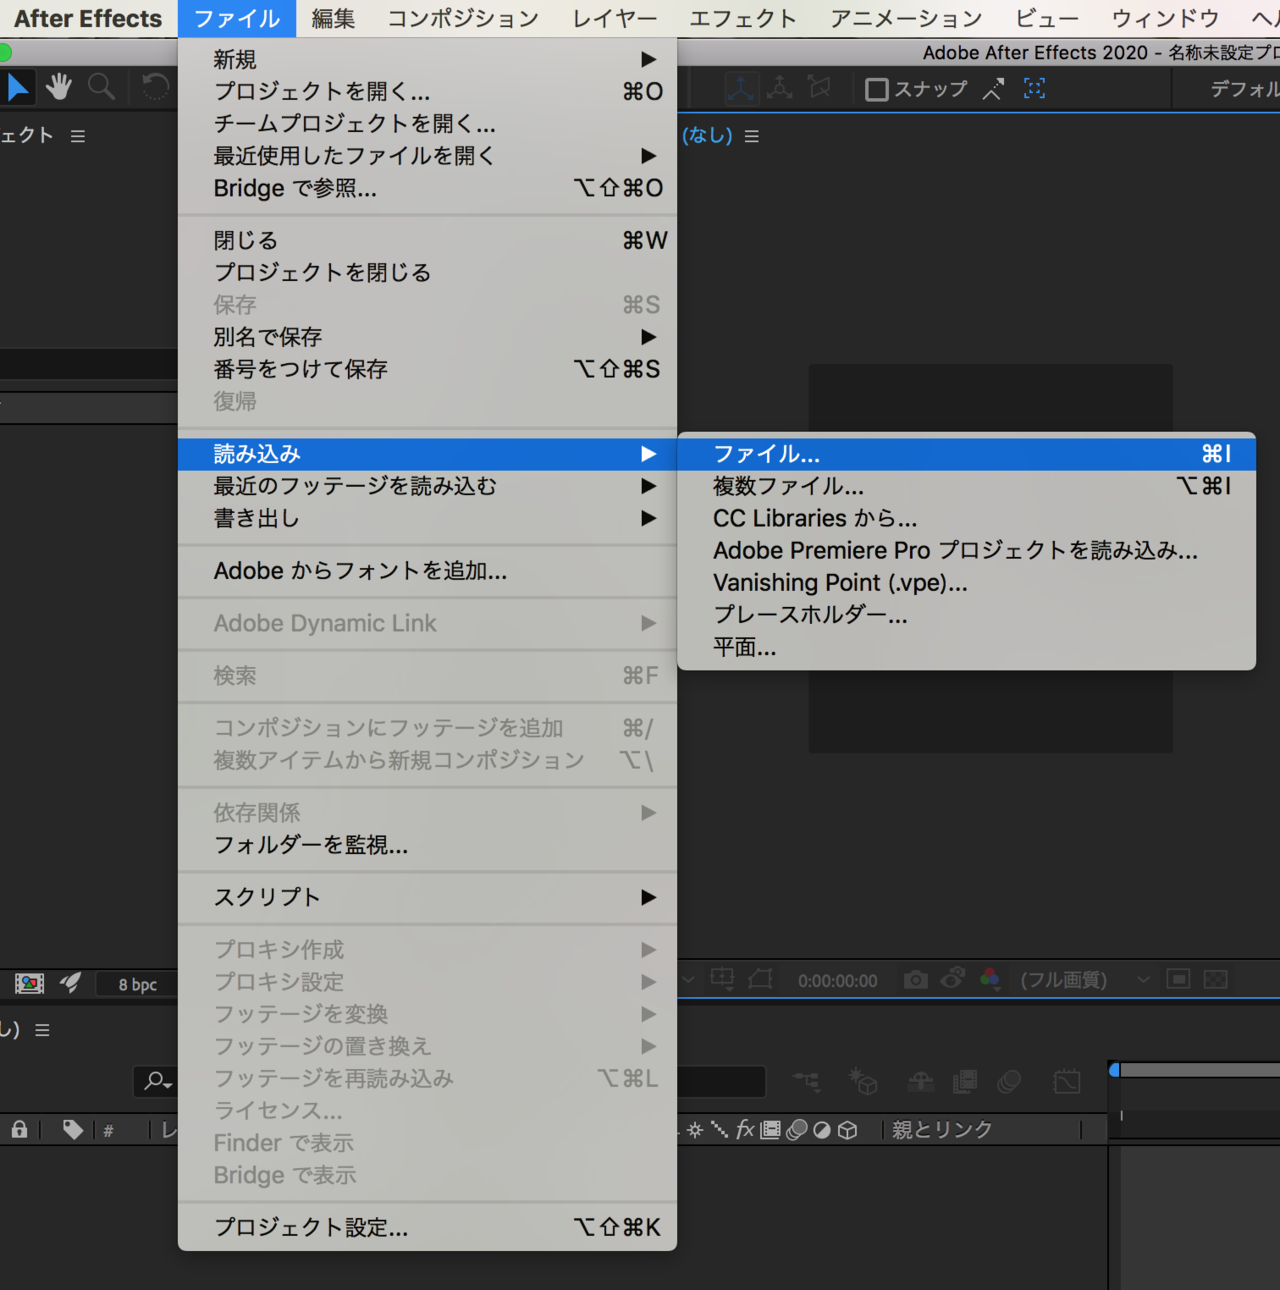This screenshot has width=1280, height=1290.
Task: Click the shy layers hide icon
Action: (x=920, y=1081)
